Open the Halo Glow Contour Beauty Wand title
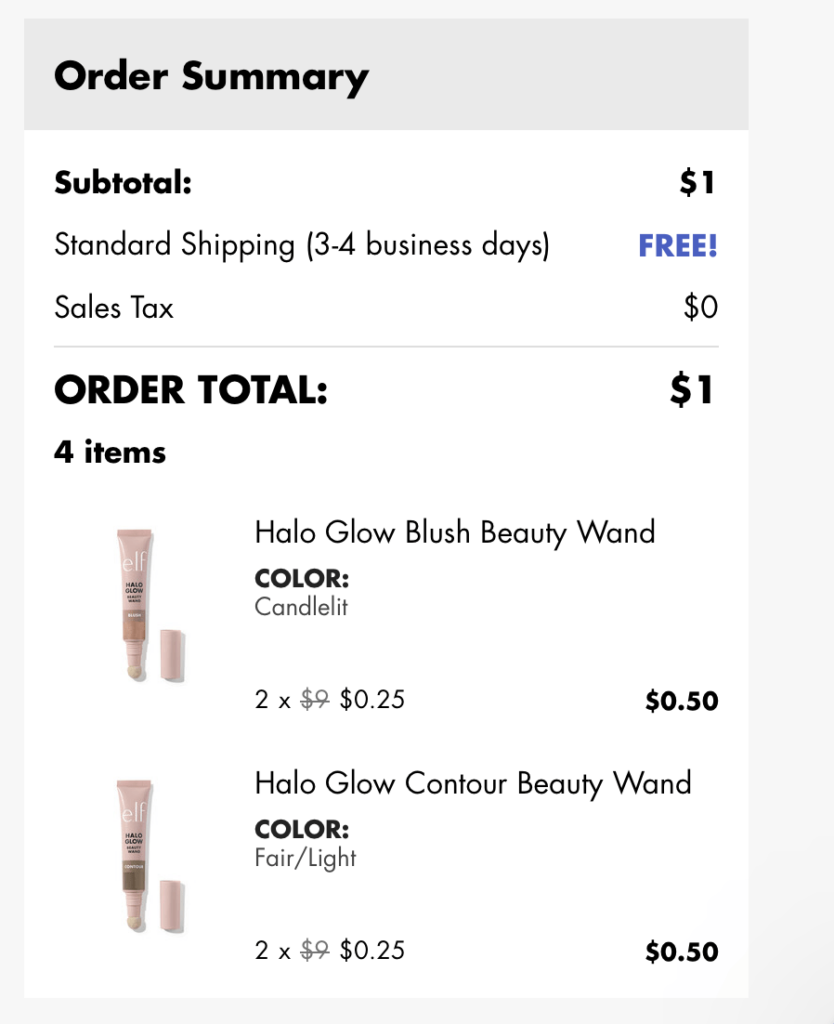This screenshot has height=1024, width=834. coord(473,783)
